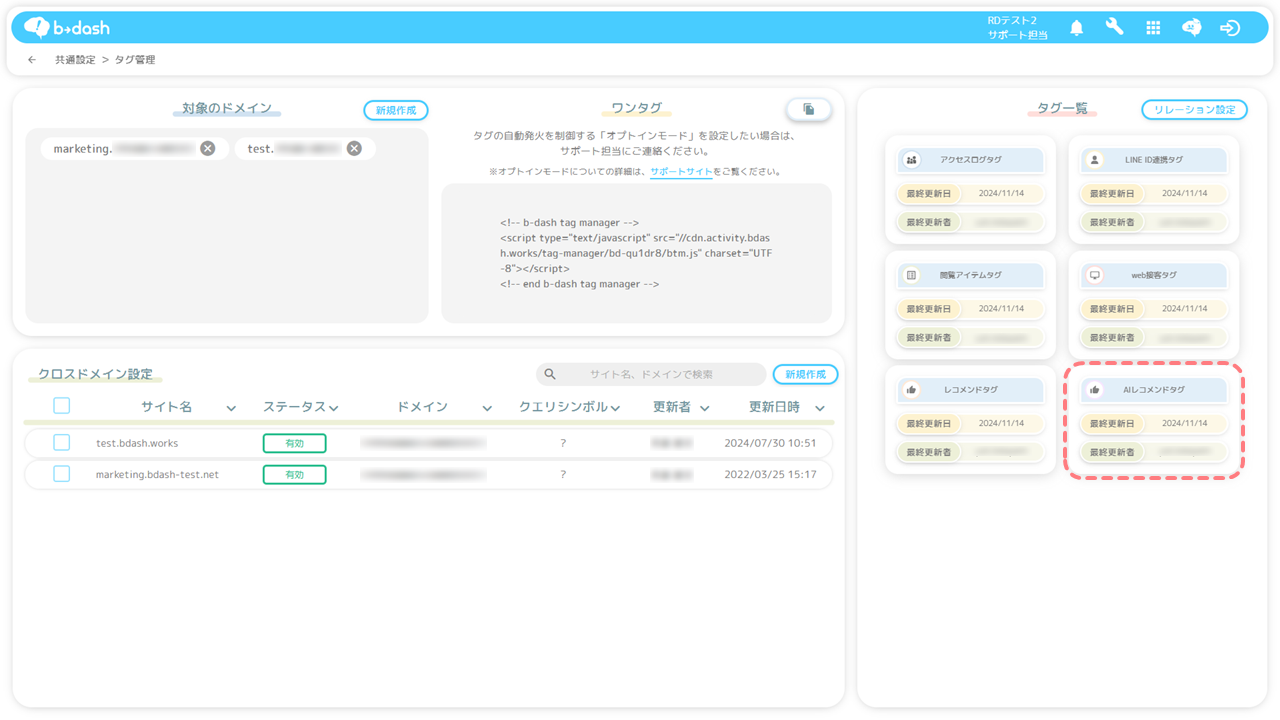Viewport: 1280px width, 720px height.
Task: Expand the ドメイン column sort arrow
Action: pyautogui.click(x=487, y=408)
